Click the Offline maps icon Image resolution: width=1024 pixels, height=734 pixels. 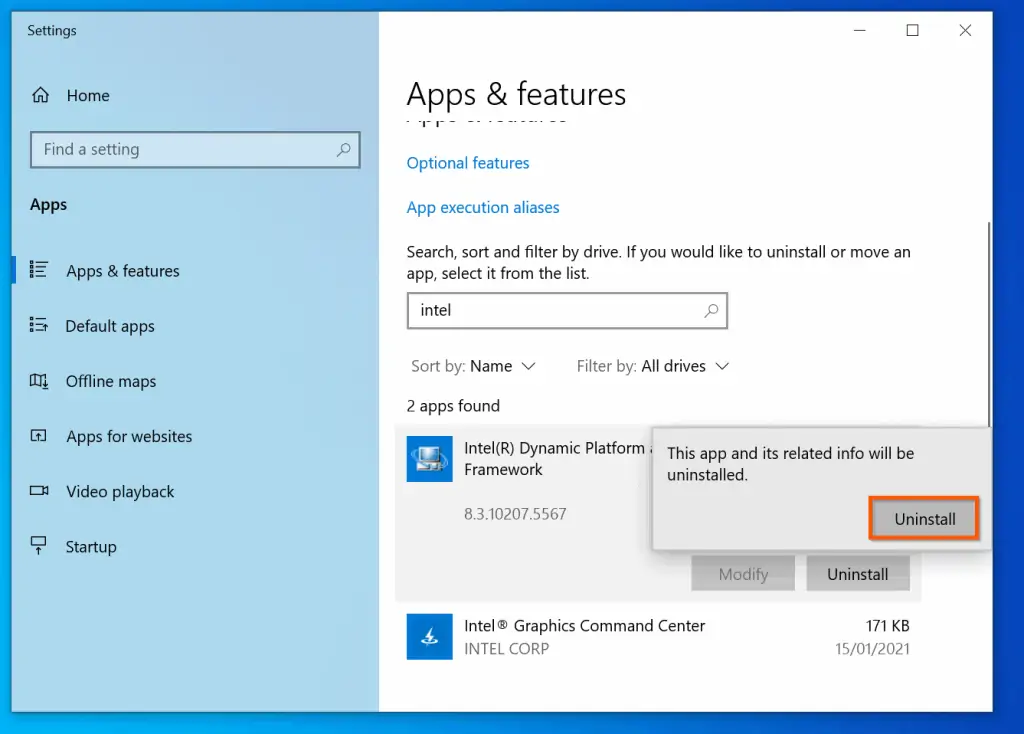(39, 381)
